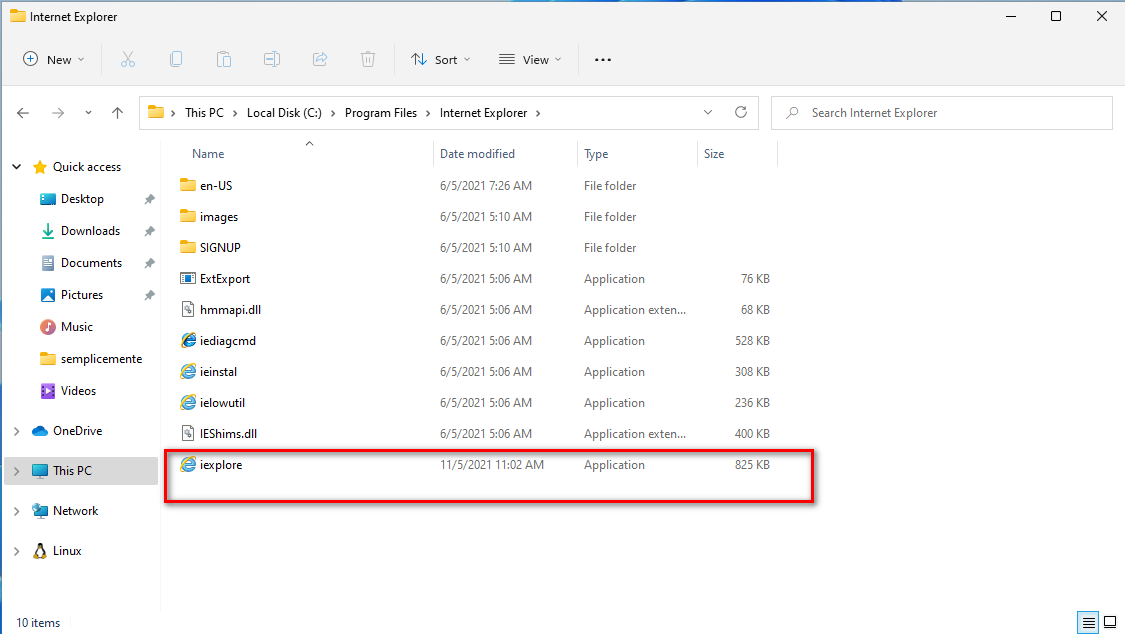Select Desktop in Quick access

tap(82, 199)
